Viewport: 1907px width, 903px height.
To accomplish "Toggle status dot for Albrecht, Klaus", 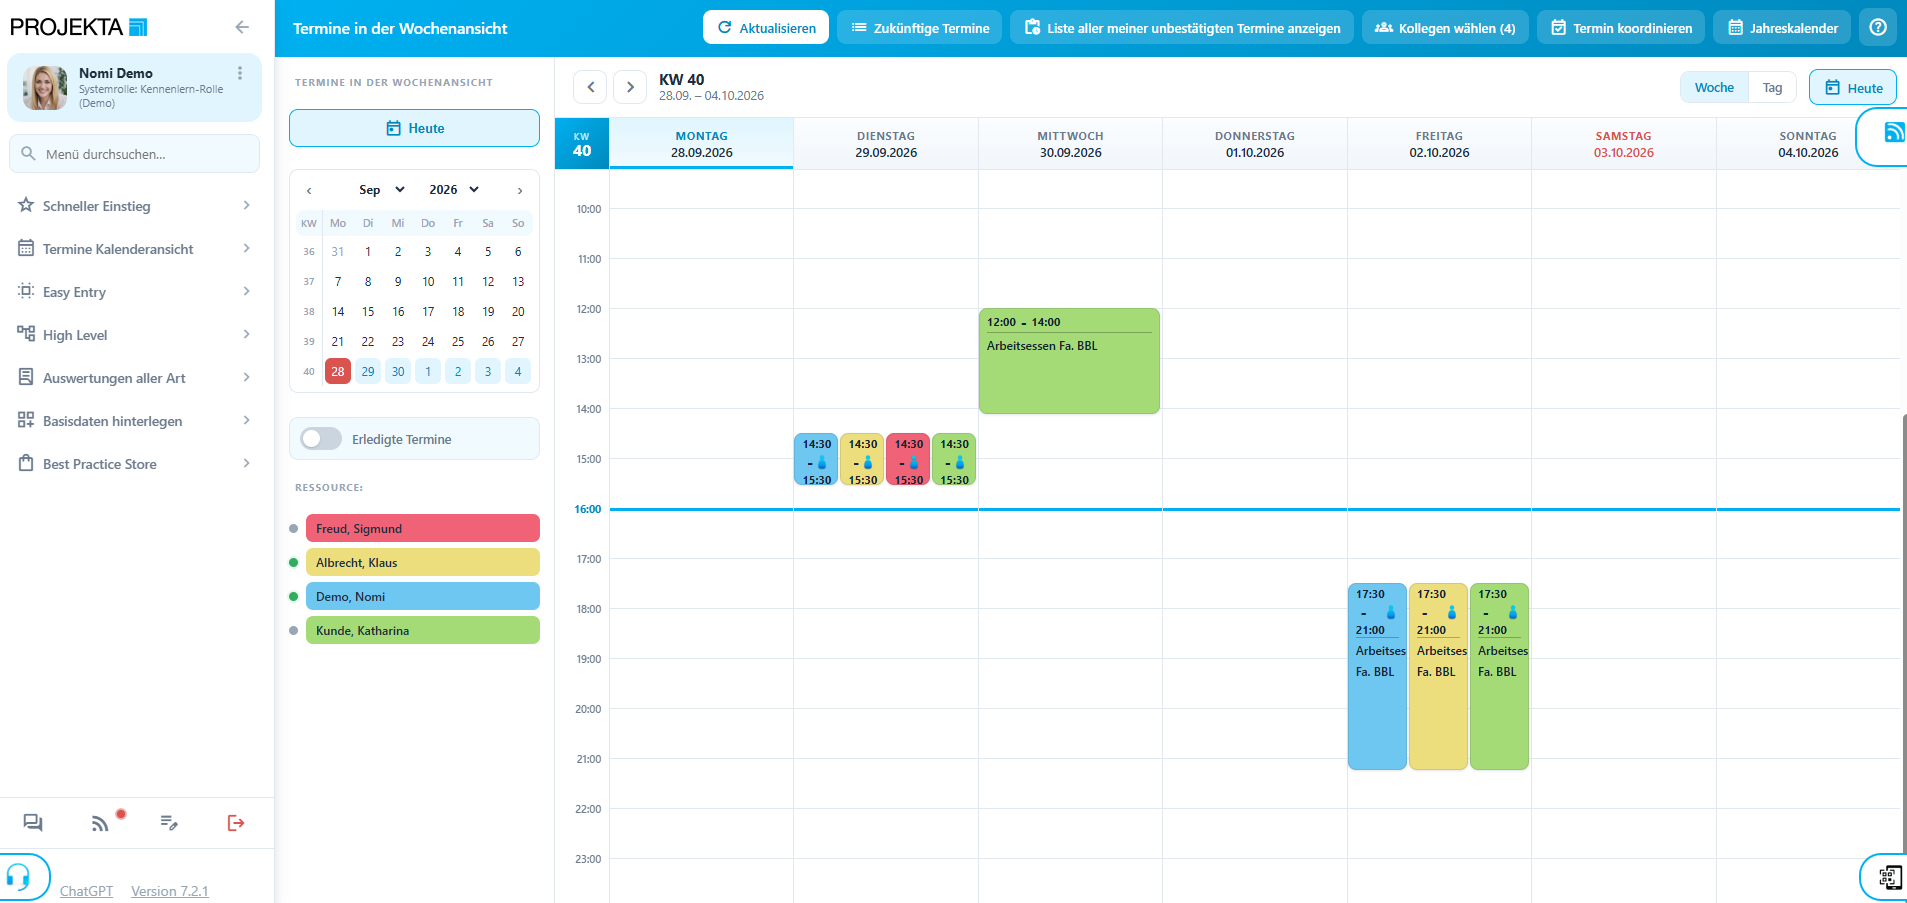I will click(x=293, y=563).
